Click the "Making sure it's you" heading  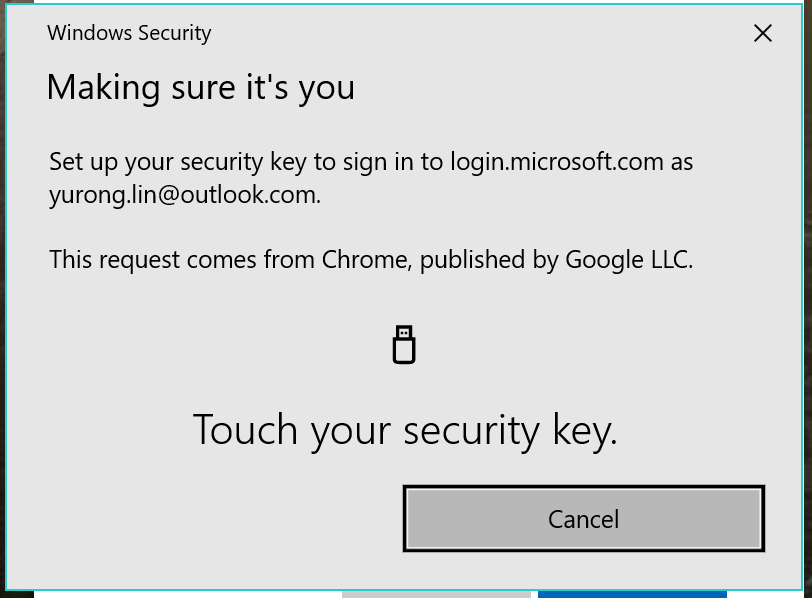[x=200, y=88]
